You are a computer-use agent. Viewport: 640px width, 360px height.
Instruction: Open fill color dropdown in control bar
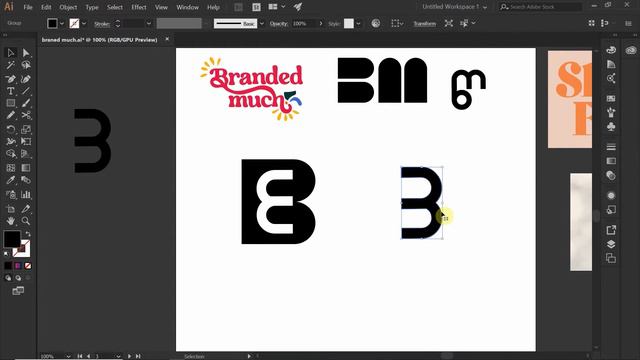pyautogui.click(x=62, y=24)
